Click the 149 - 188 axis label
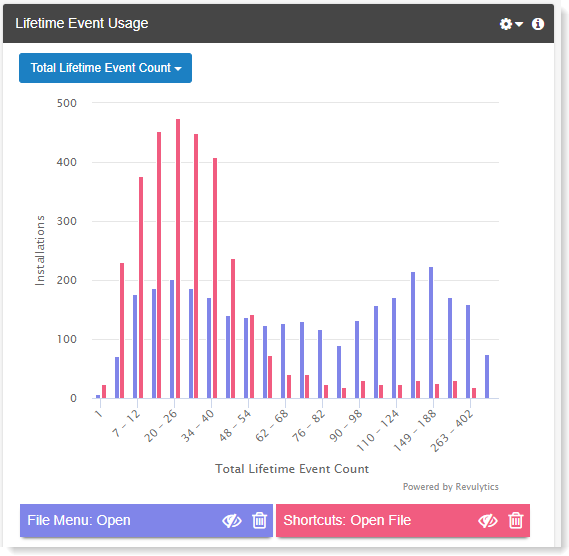 click(x=415, y=430)
